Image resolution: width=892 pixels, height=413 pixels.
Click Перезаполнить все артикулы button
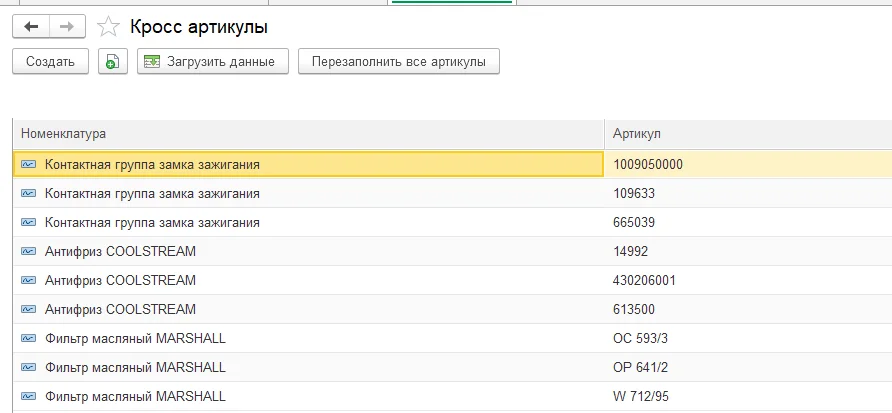pos(399,61)
